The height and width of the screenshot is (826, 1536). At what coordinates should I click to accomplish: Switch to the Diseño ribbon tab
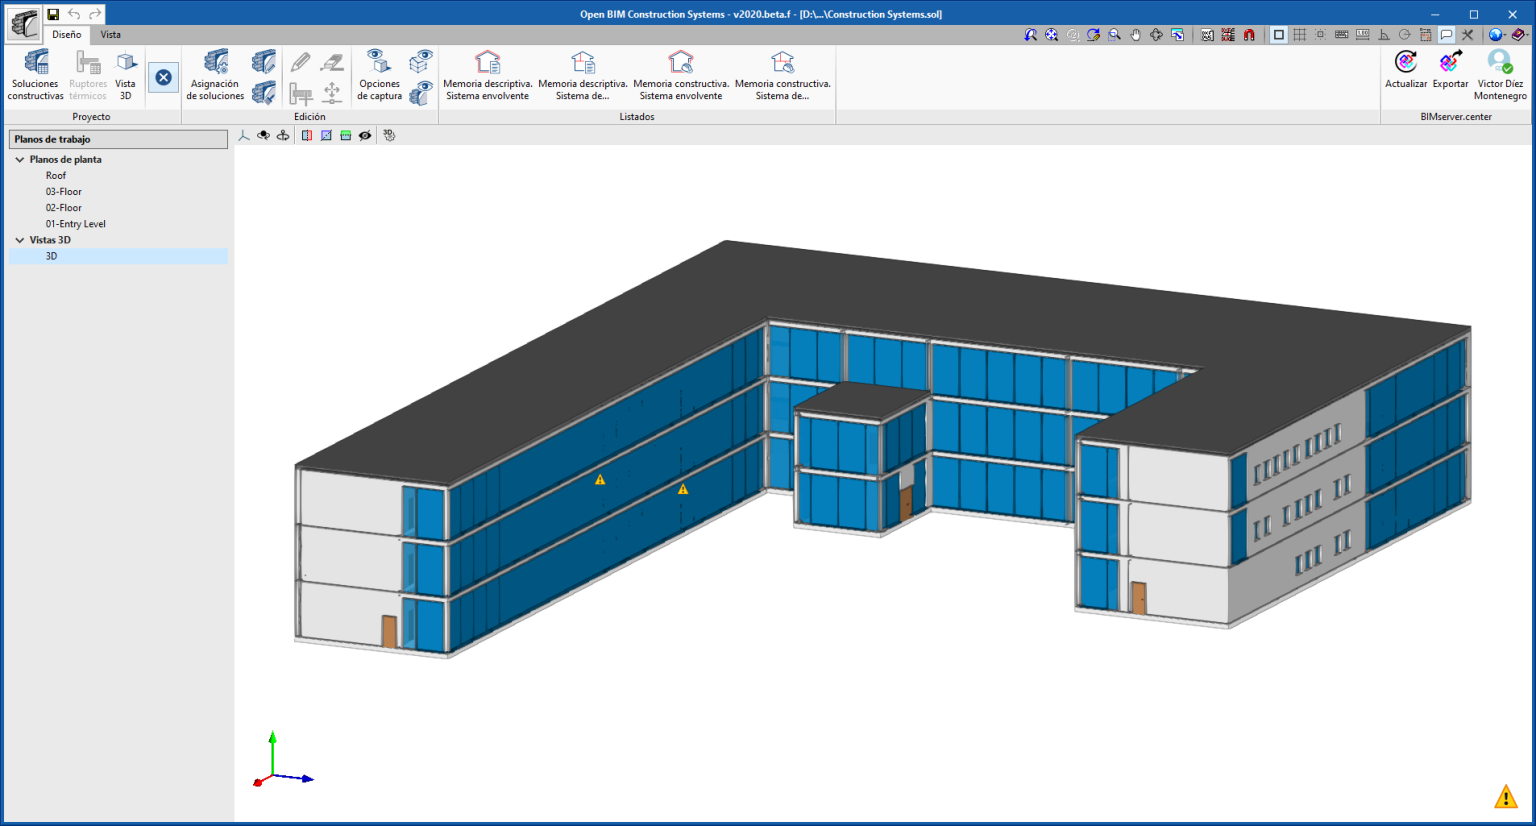coord(66,34)
